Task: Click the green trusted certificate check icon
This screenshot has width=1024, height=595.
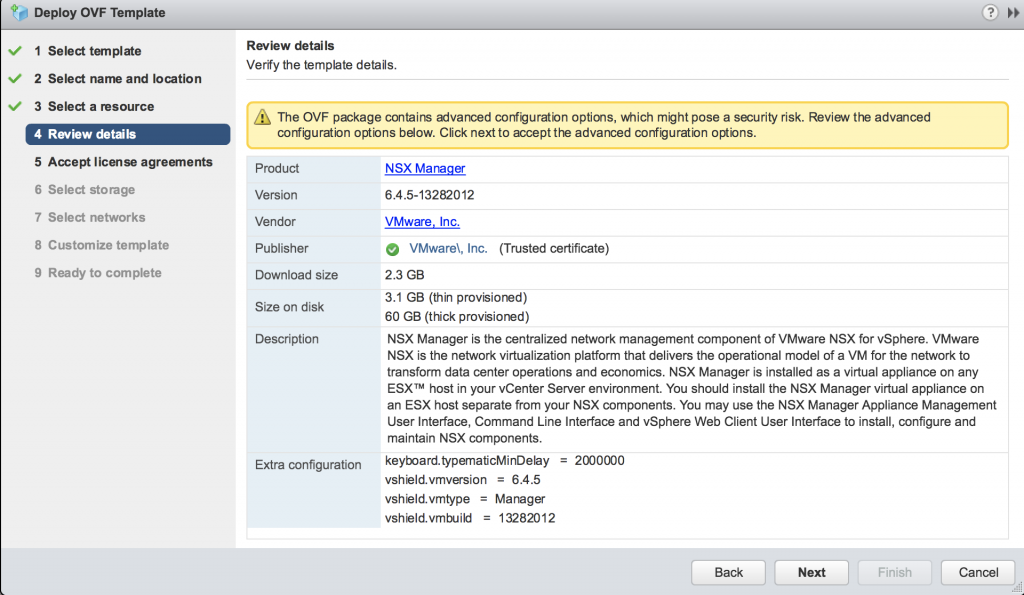Action: (392, 249)
